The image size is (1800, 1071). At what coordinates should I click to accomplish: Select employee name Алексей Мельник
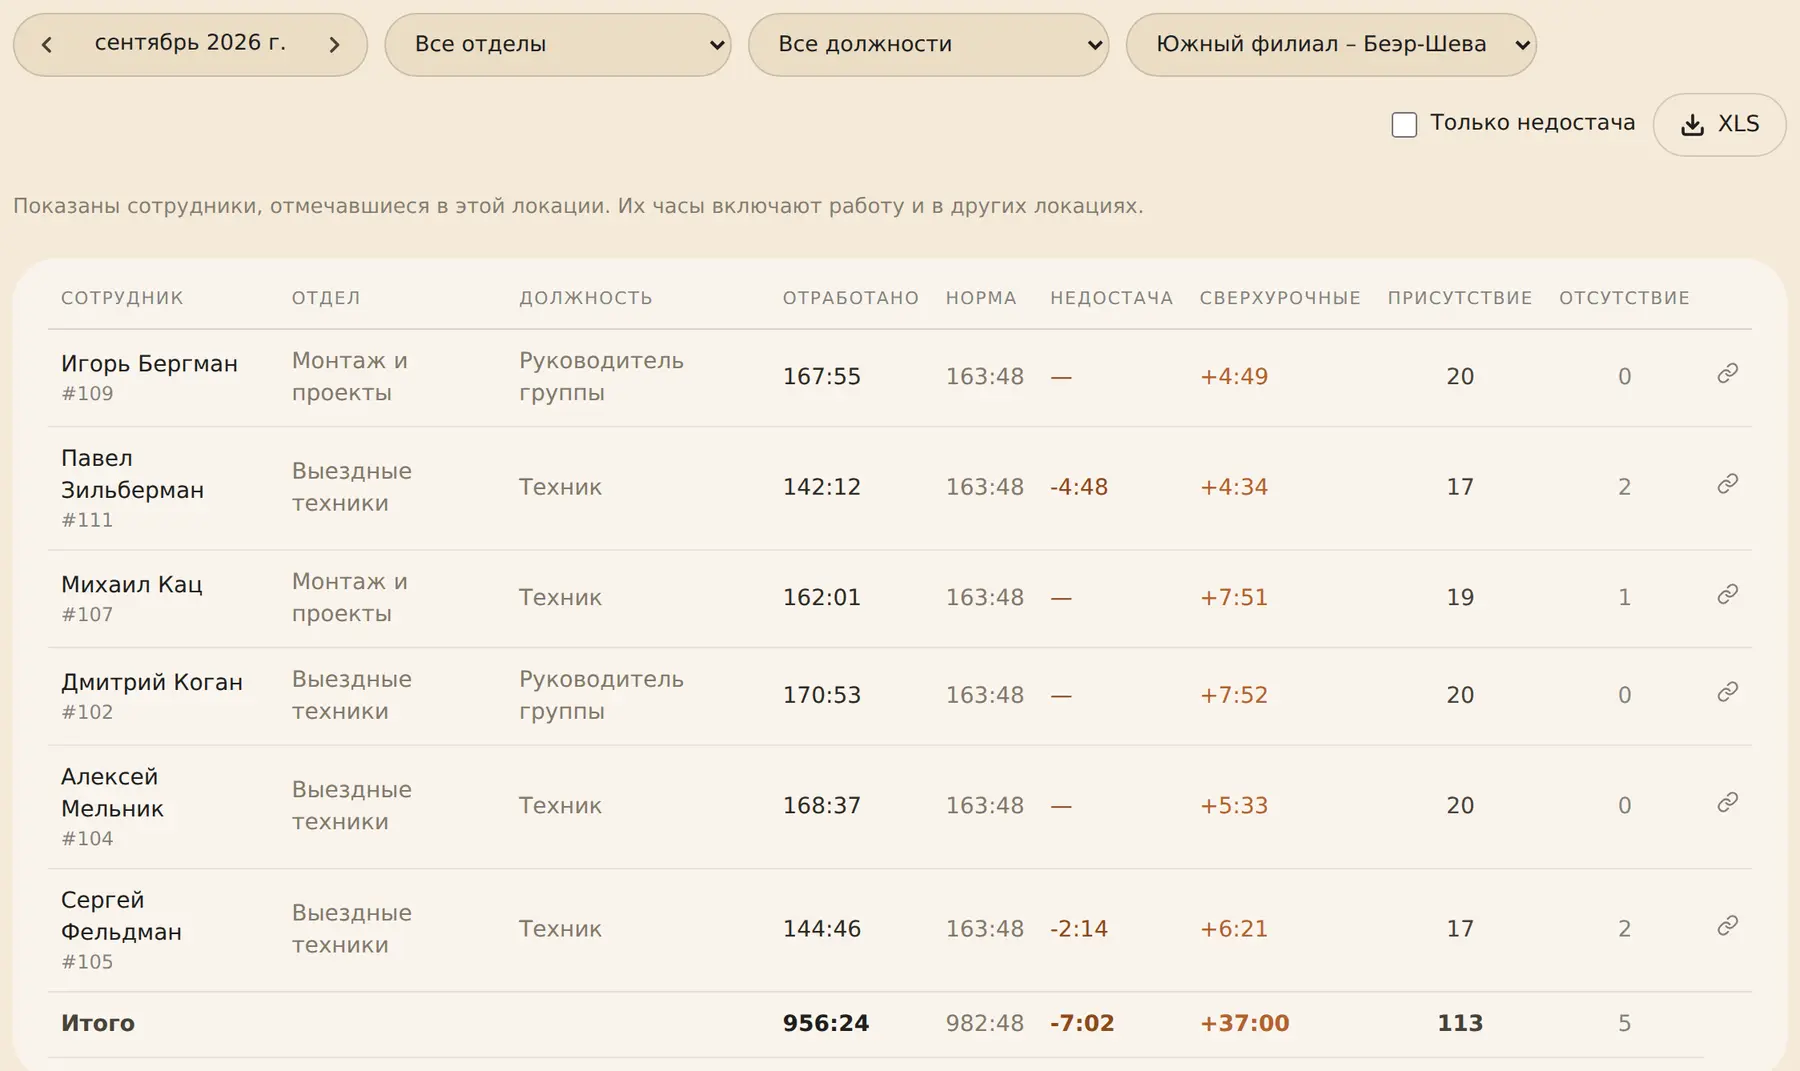click(112, 792)
